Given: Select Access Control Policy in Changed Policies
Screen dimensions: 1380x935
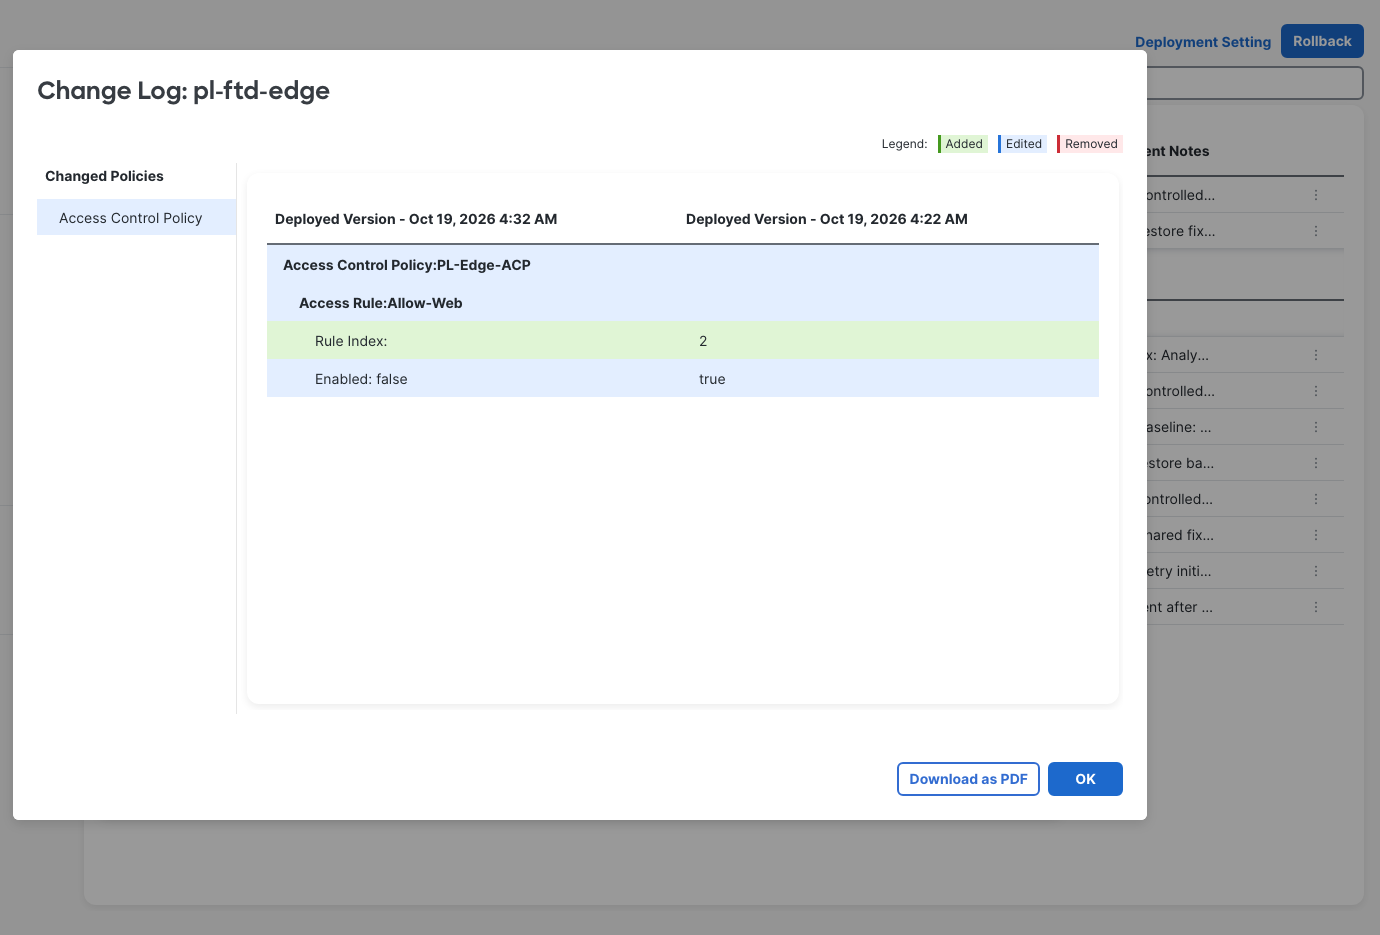Looking at the screenshot, I should [136, 217].
